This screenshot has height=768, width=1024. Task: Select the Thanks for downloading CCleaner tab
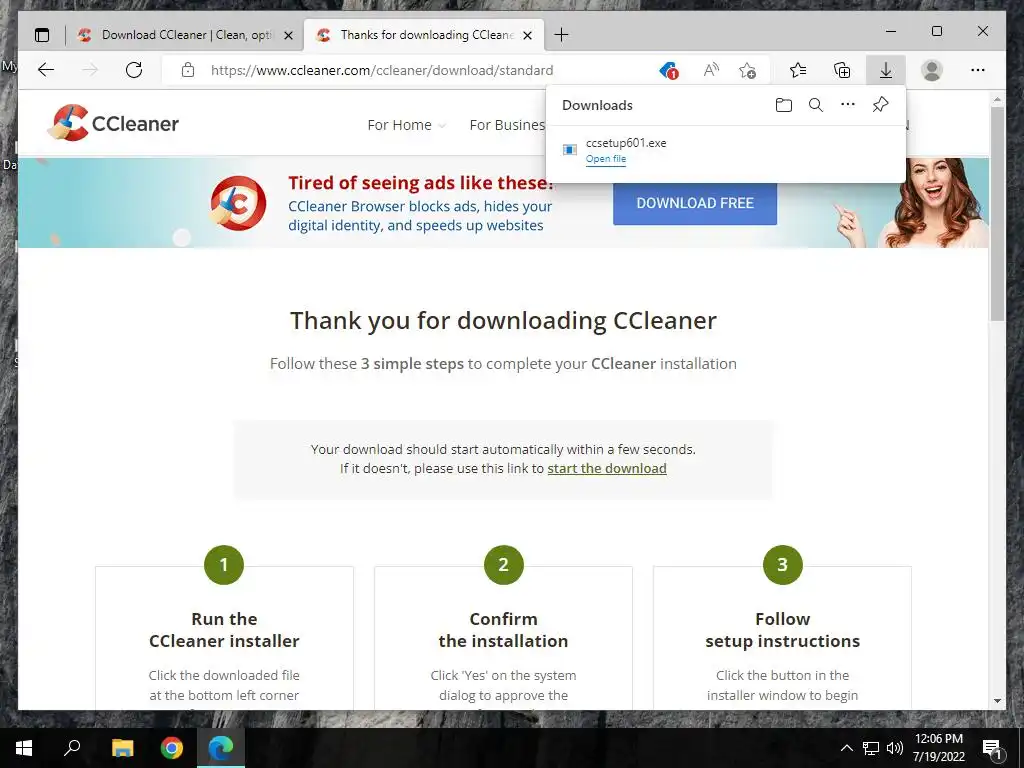tap(426, 35)
